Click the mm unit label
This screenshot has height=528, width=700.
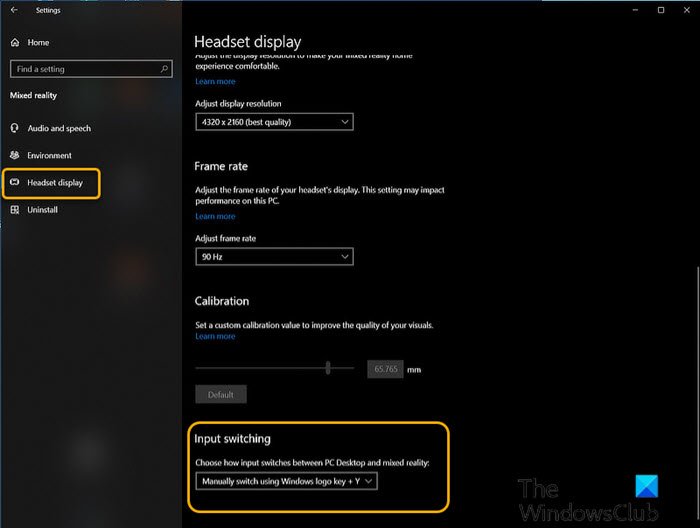tap(414, 370)
